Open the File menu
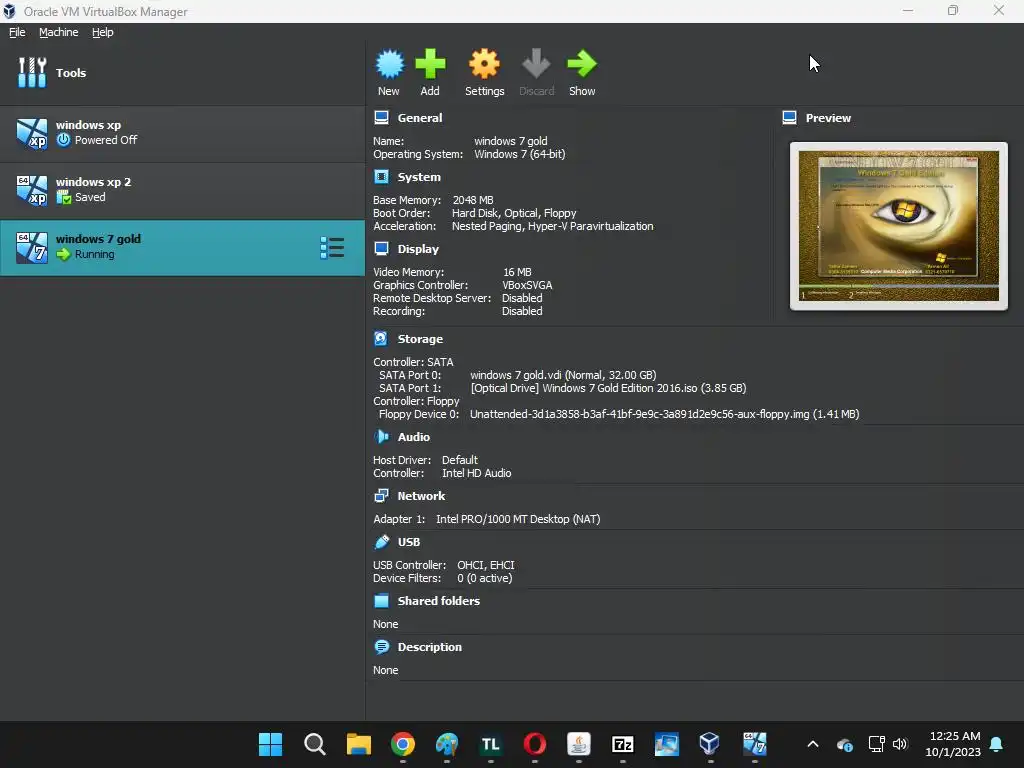 point(17,32)
